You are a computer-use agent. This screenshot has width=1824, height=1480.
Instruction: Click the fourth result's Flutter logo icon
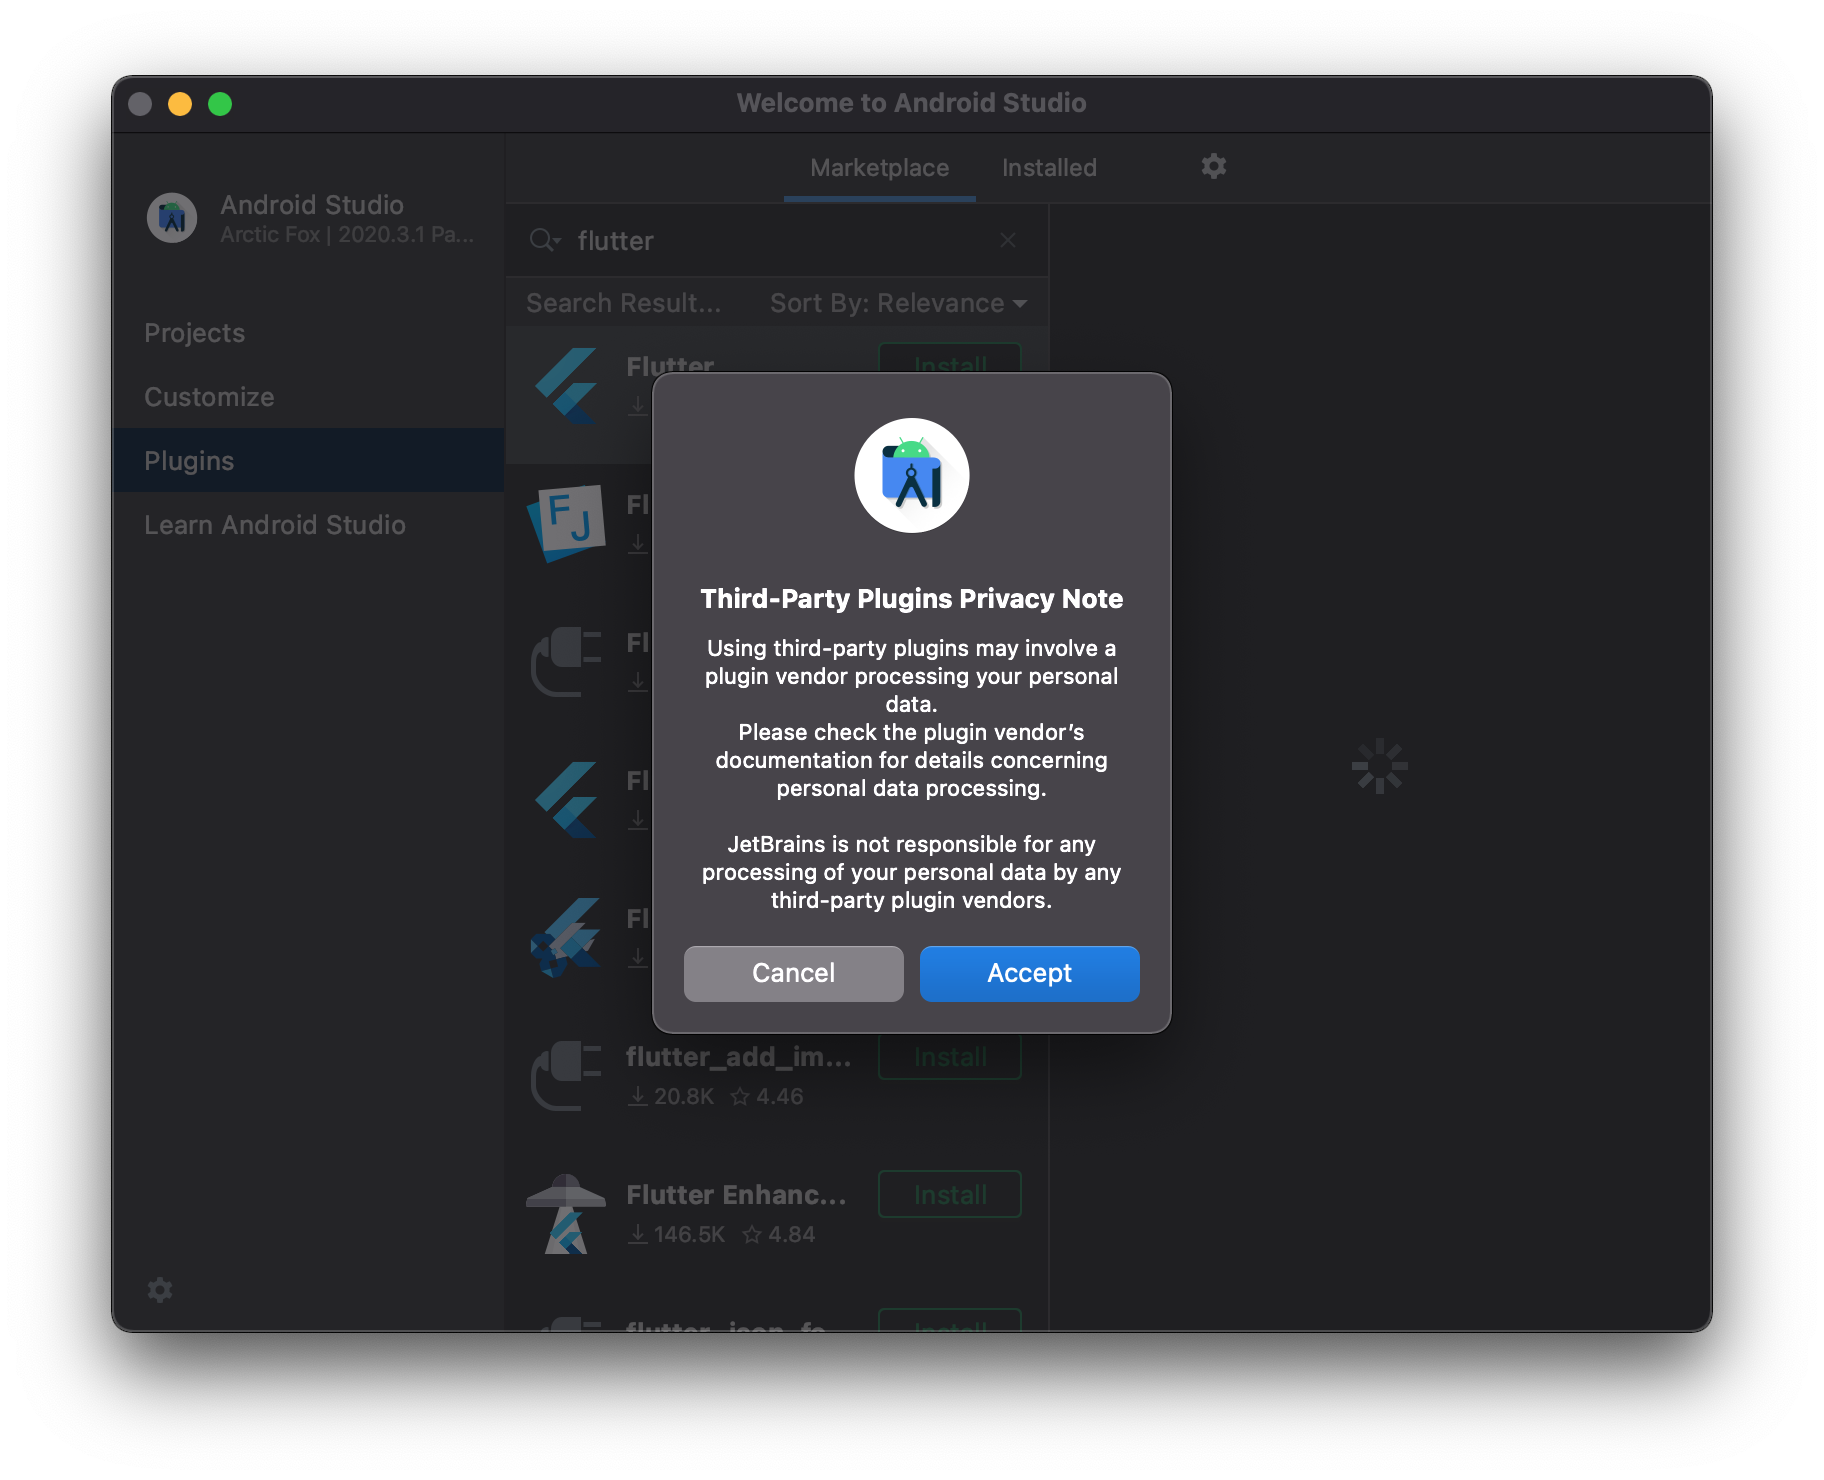pos(566,800)
